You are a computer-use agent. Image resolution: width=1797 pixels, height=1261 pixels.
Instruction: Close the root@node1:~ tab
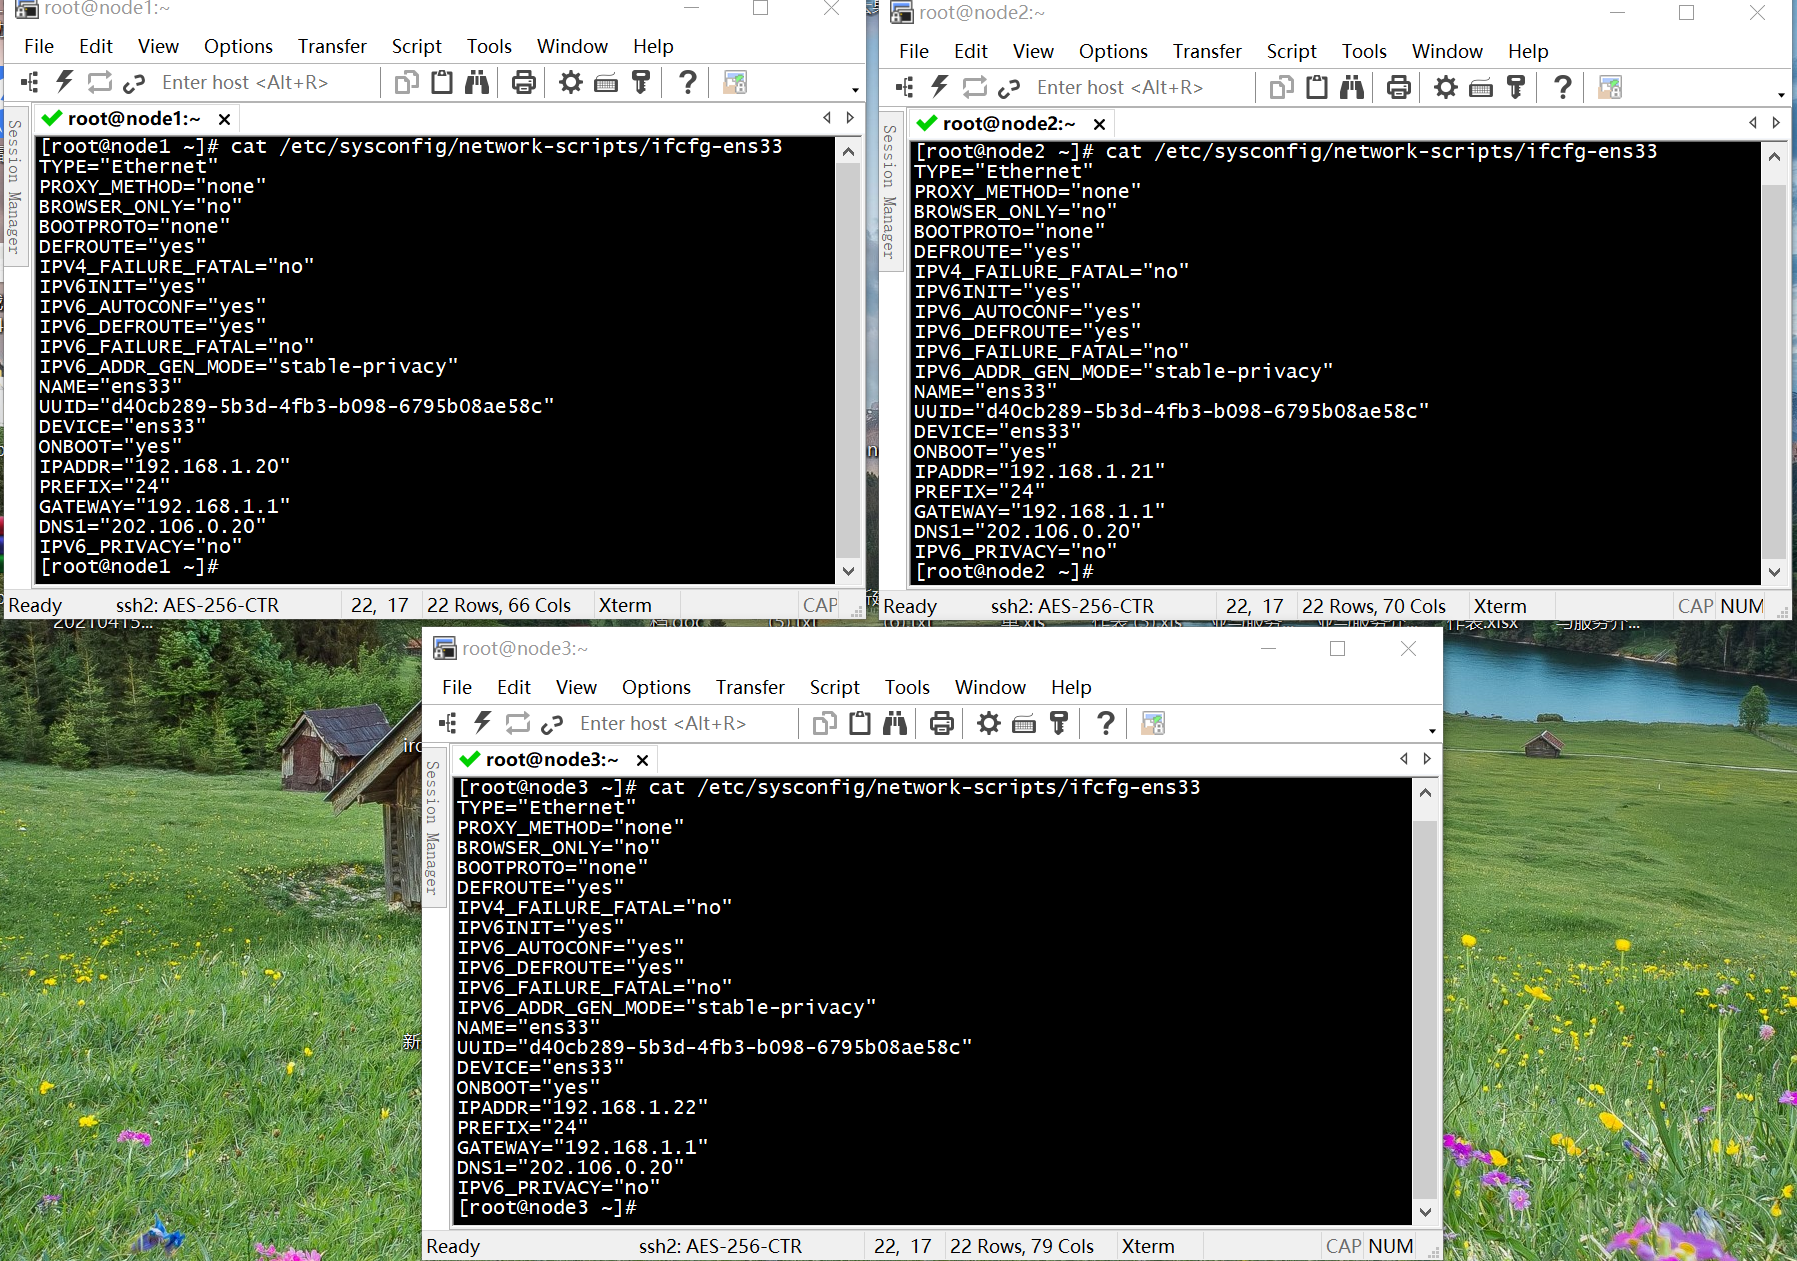tap(225, 119)
